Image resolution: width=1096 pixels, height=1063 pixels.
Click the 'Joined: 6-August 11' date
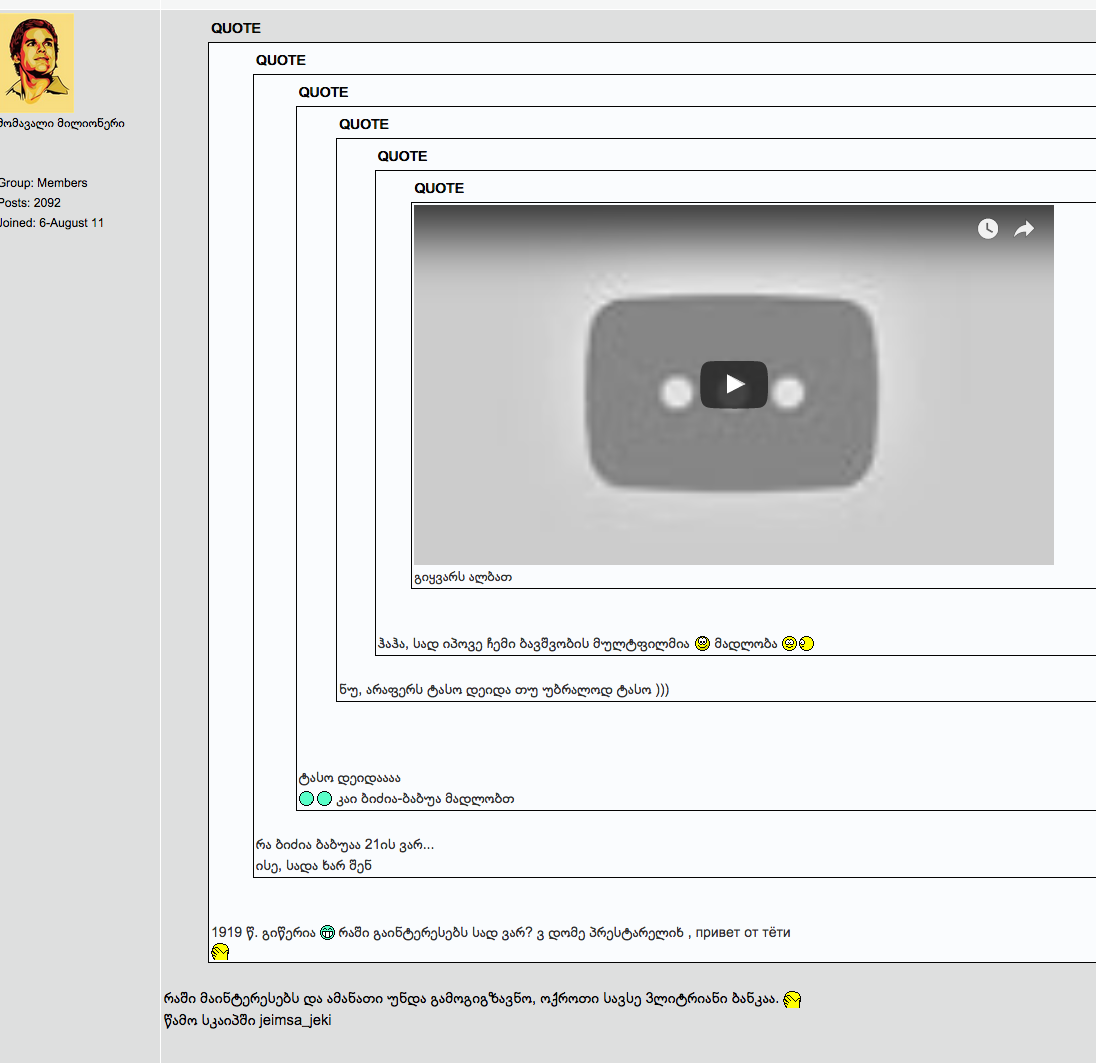click(x=51, y=223)
